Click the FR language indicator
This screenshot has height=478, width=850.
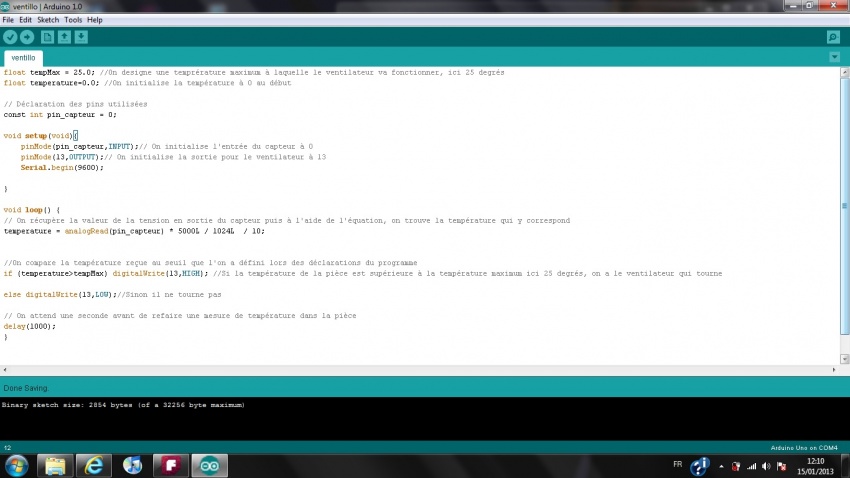coord(678,464)
